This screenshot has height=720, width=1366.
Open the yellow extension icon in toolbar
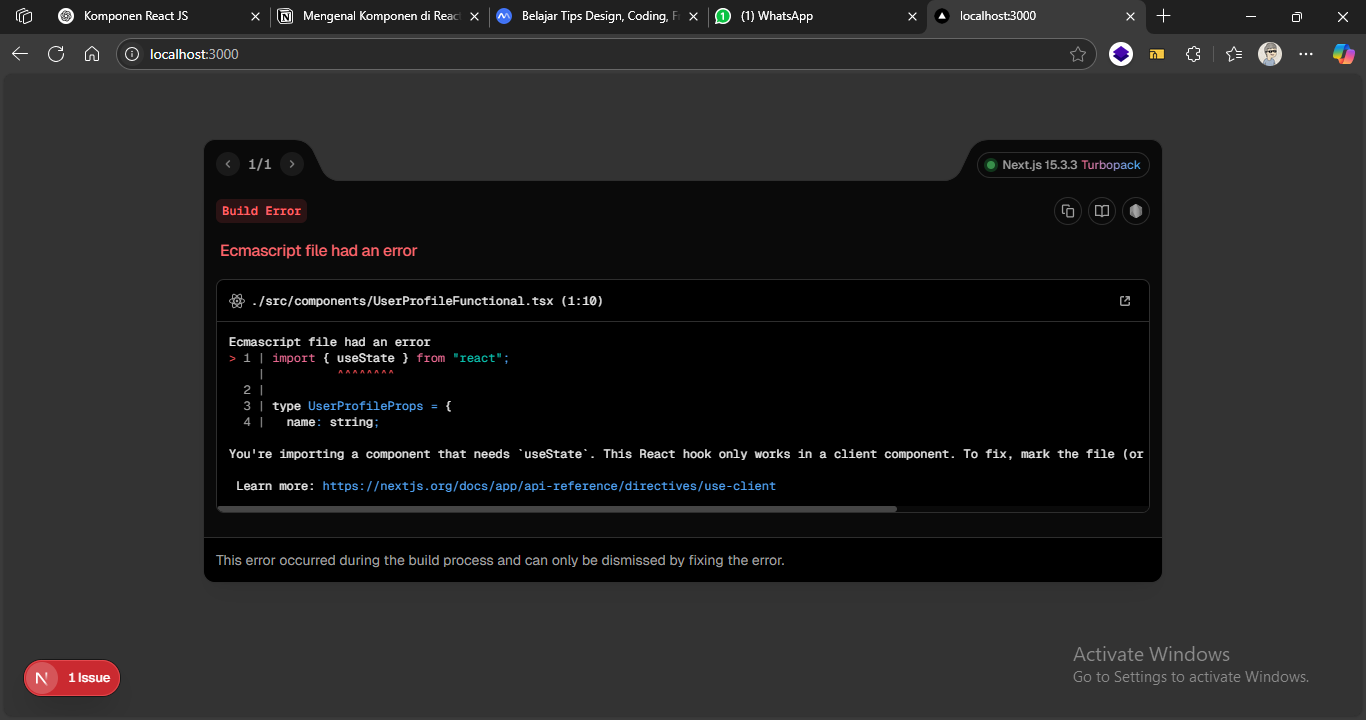point(1157,54)
